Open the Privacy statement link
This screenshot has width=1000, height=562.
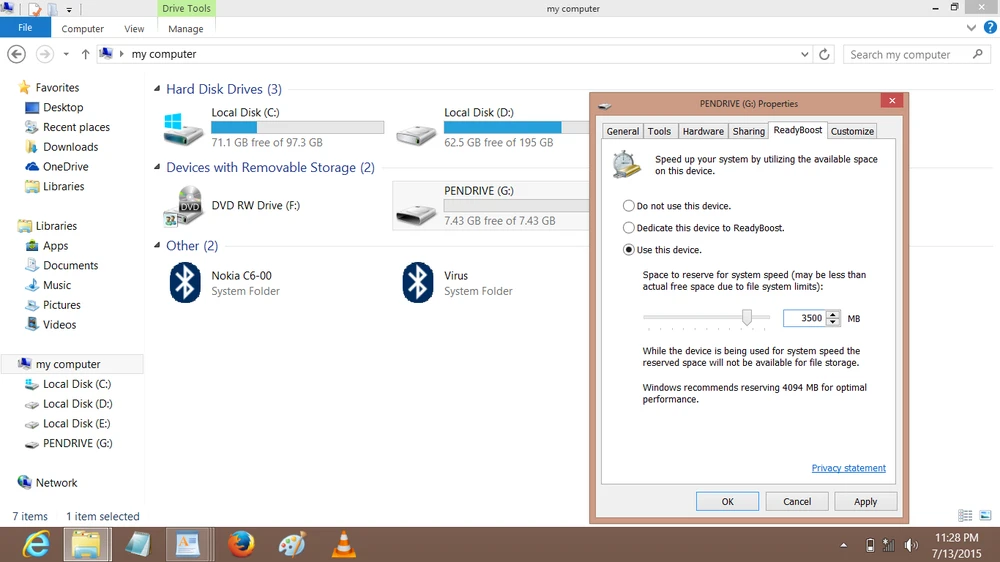point(848,468)
